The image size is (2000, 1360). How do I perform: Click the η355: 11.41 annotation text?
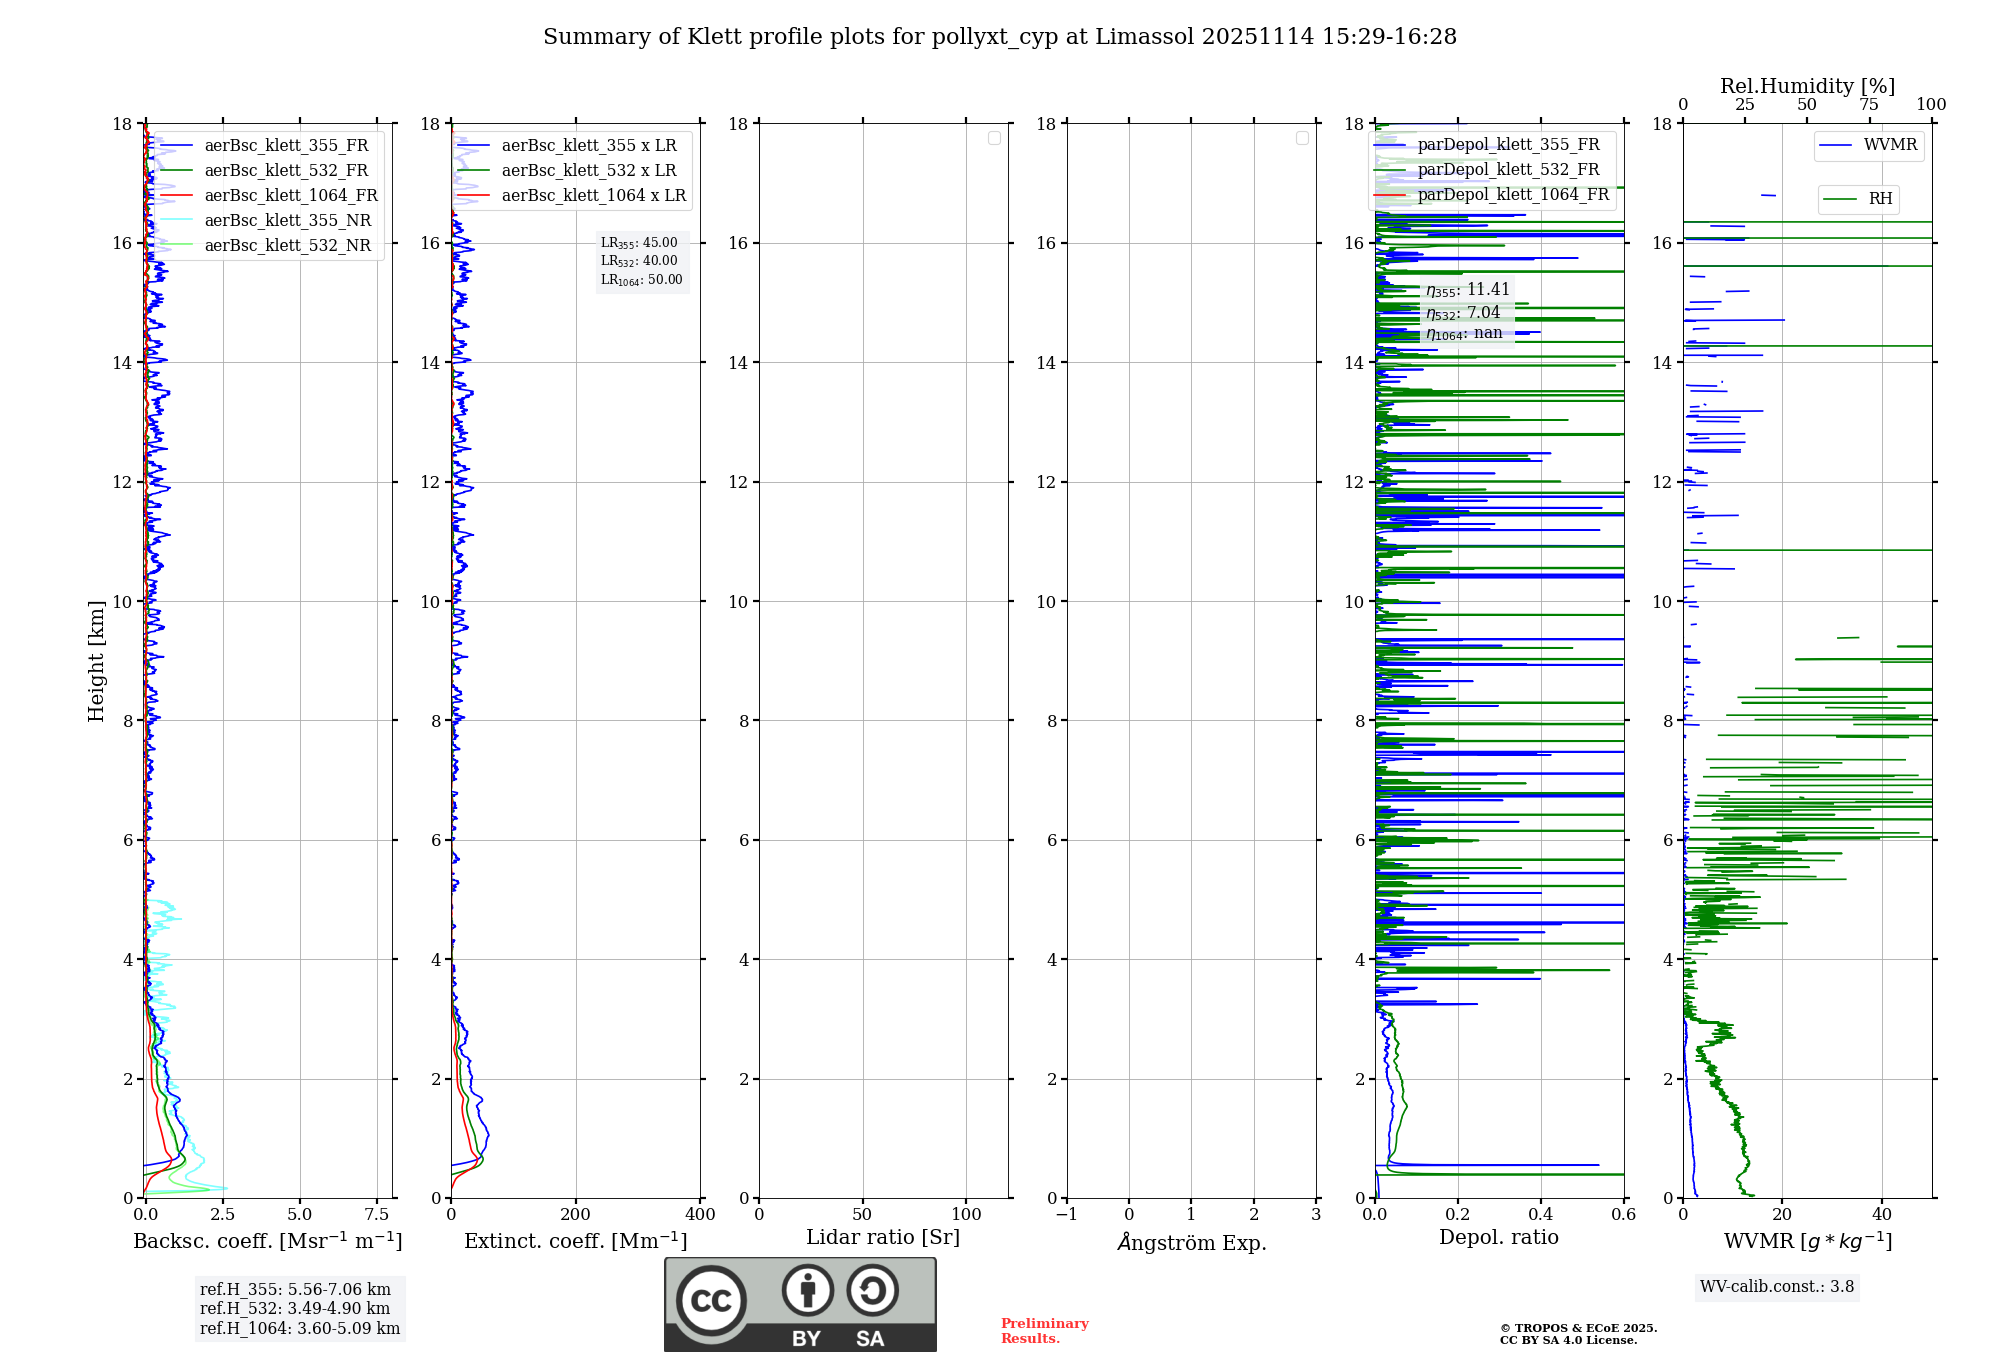point(1467,290)
